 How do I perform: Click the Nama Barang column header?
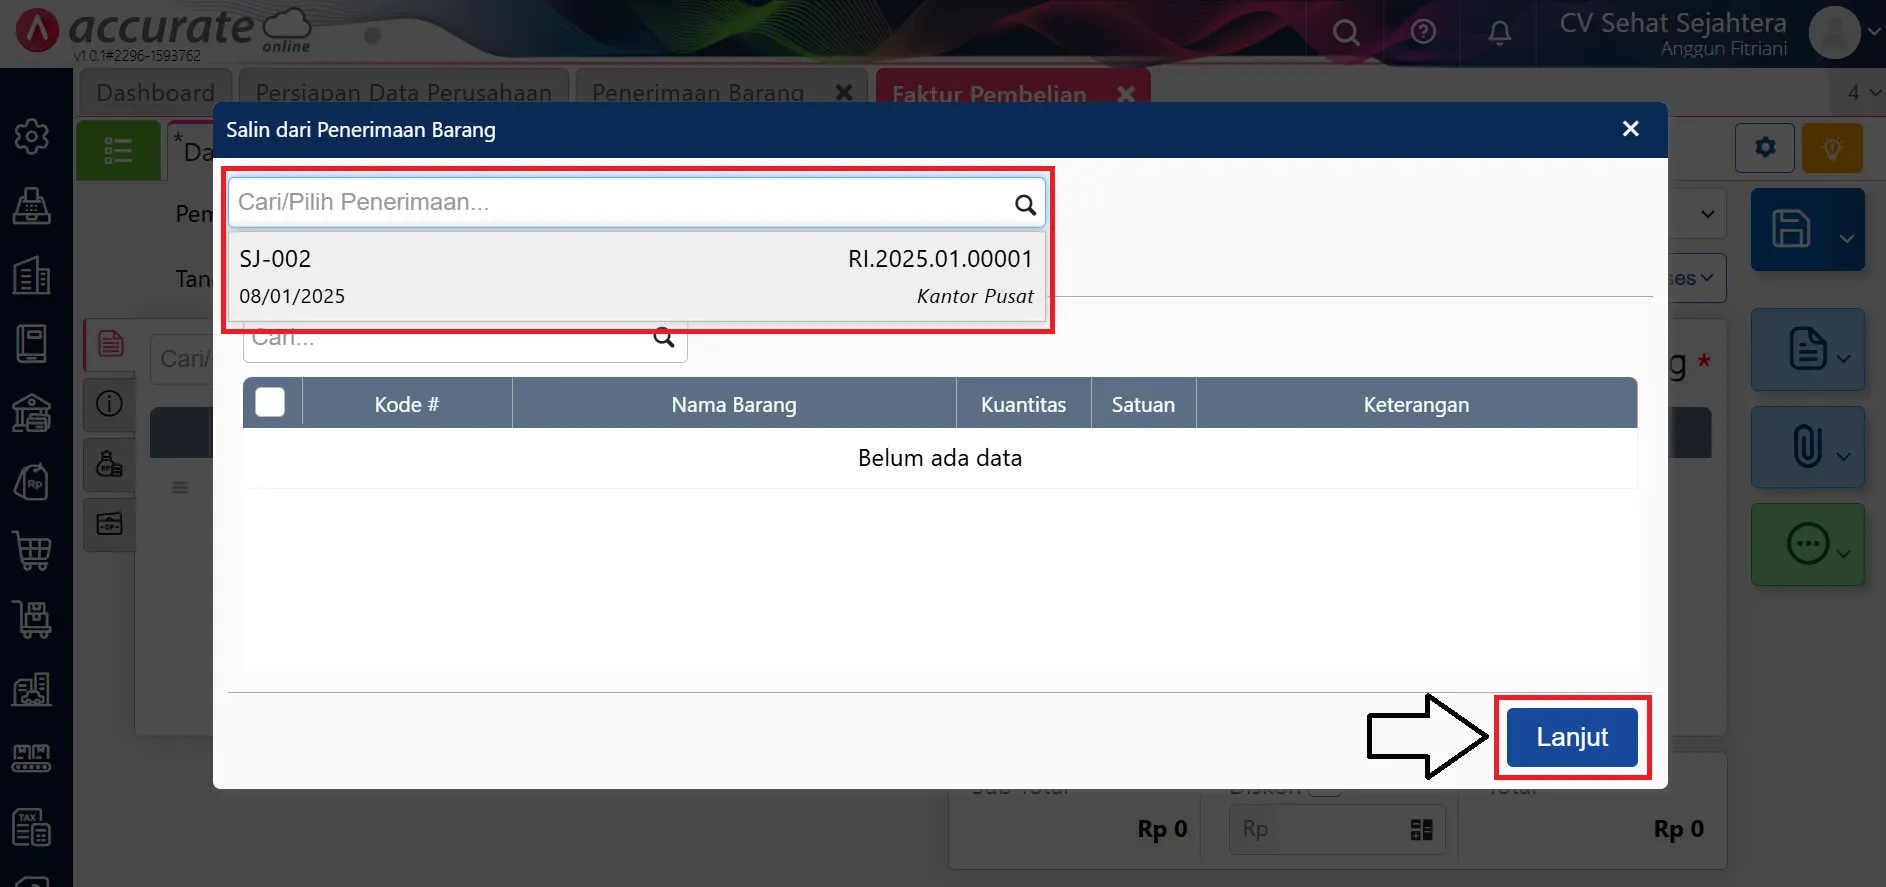(x=734, y=404)
